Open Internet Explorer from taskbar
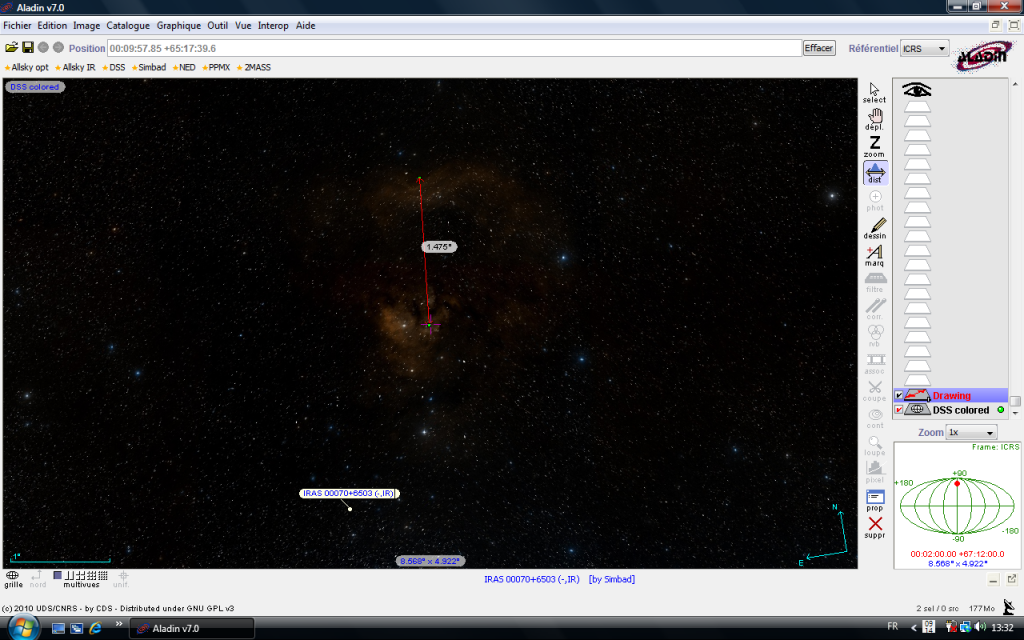Image resolution: width=1024 pixels, height=640 pixels. coord(95,628)
